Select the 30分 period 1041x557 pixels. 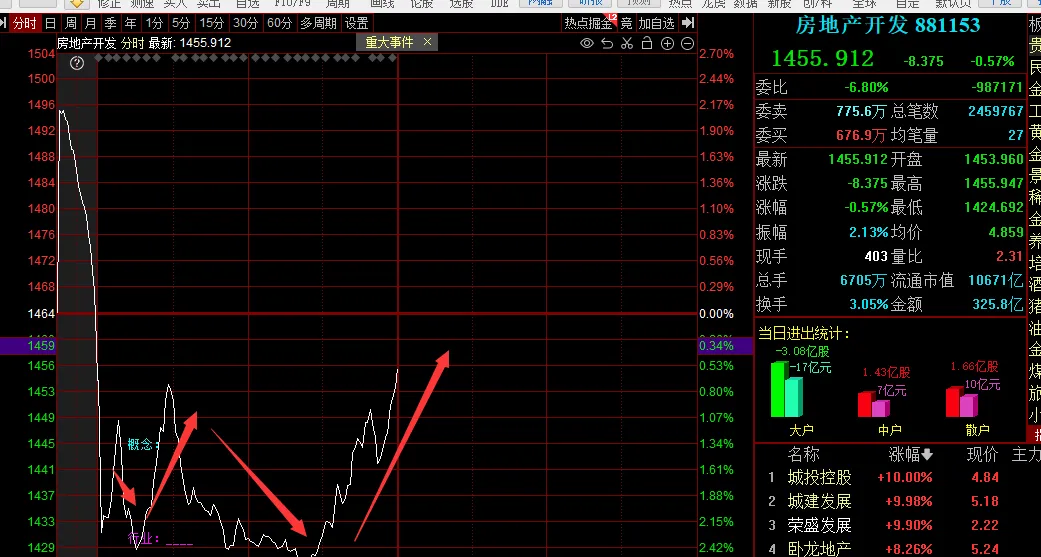(x=246, y=24)
